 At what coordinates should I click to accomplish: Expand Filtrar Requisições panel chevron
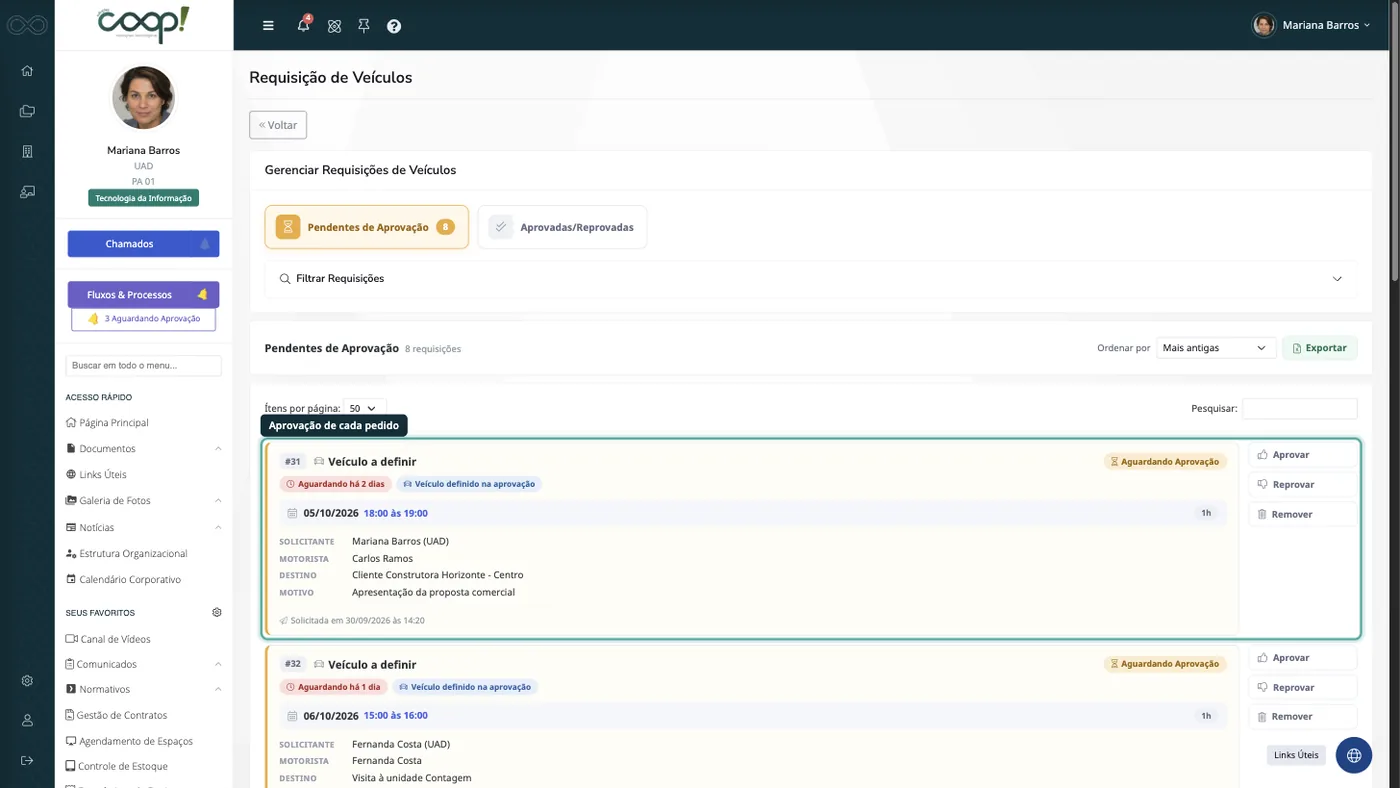pos(1337,279)
